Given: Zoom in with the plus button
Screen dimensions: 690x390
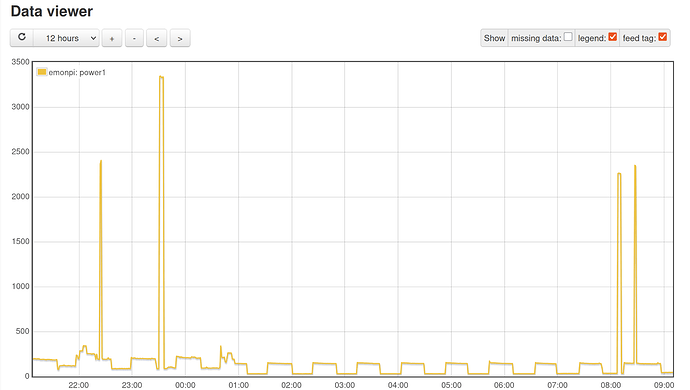Looking at the screenshot, I should pyautogui.click(x=112, y=38).
